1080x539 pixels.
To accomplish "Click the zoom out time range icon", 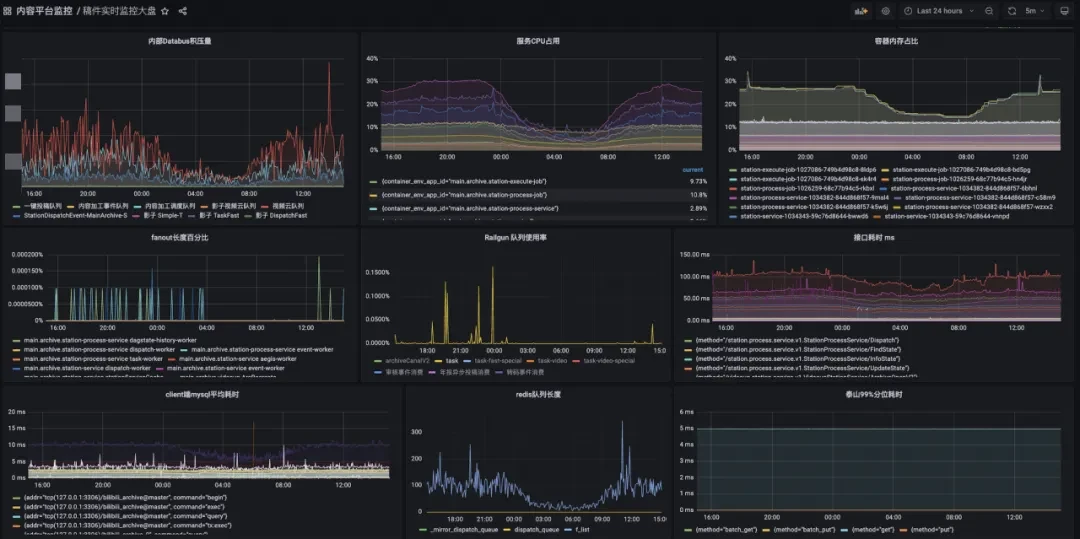I will pos(989,11).
